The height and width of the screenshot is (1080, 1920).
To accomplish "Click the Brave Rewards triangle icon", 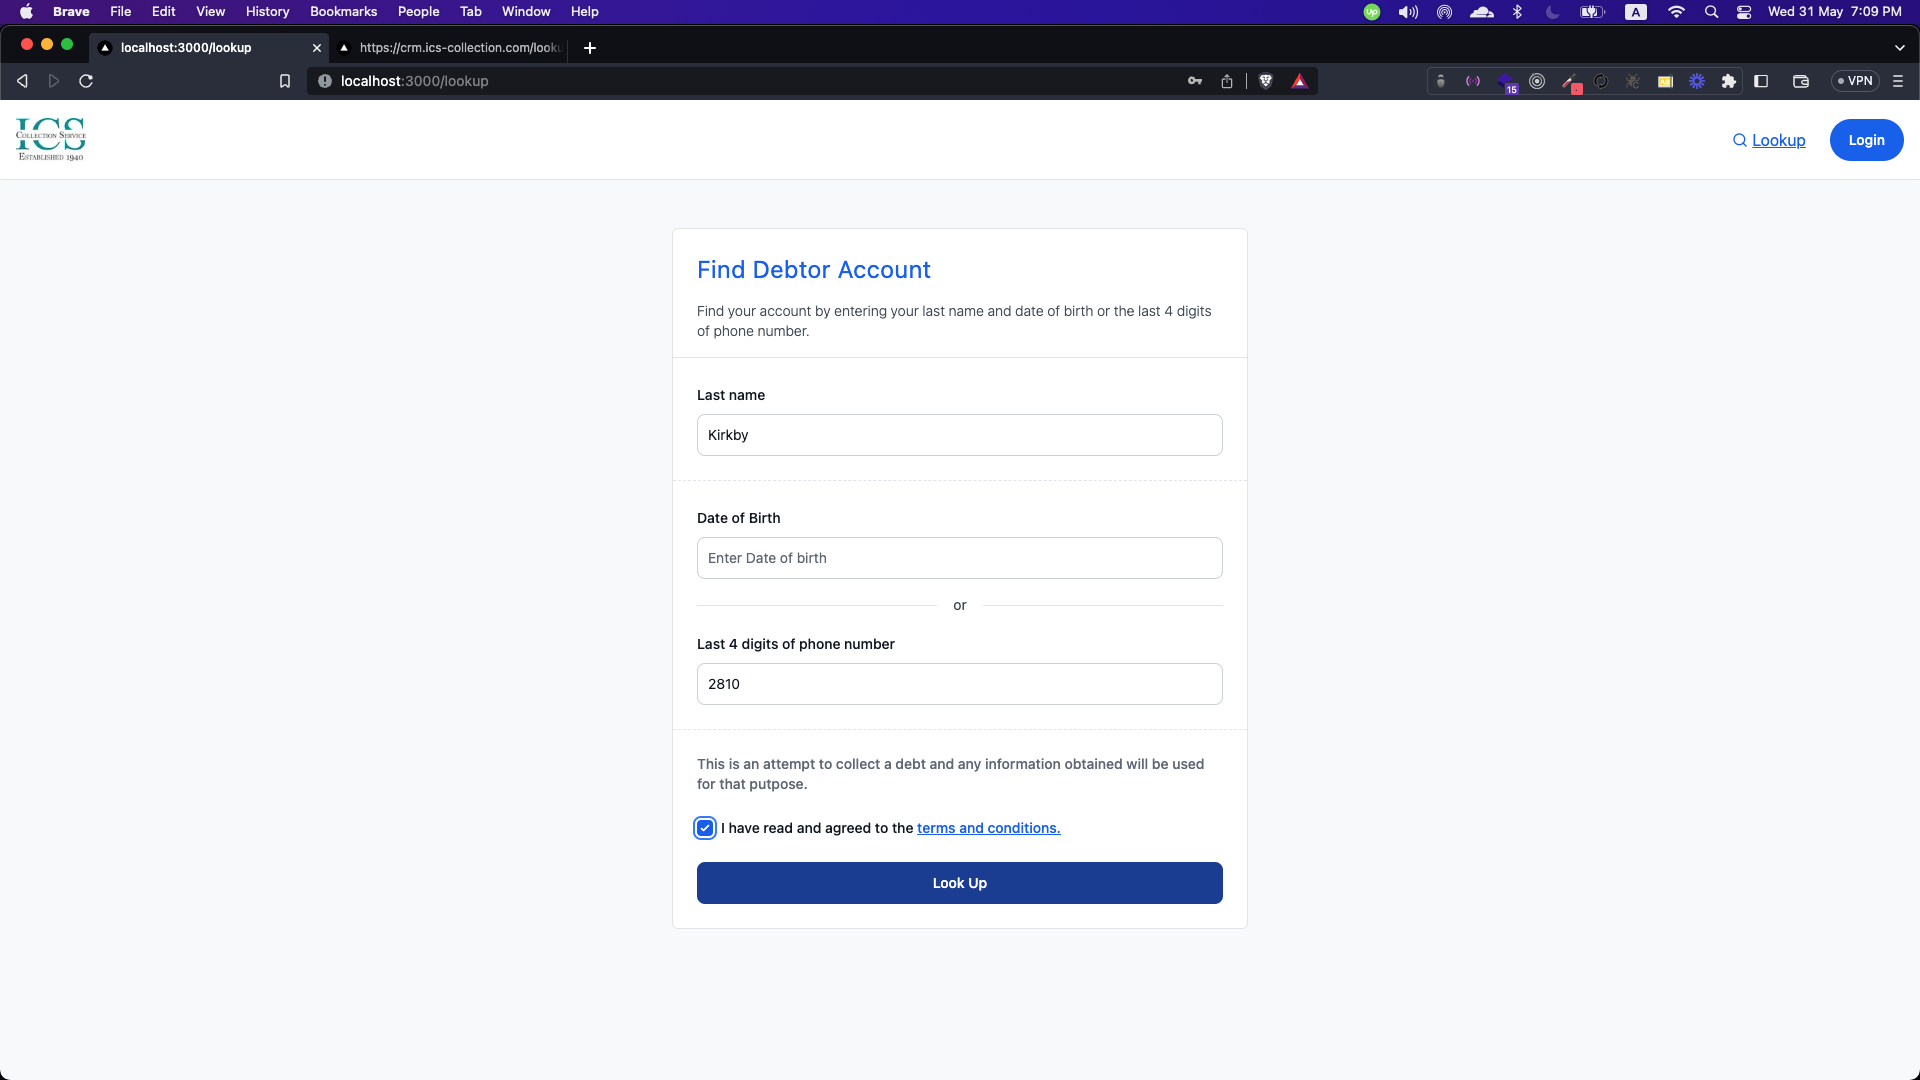I will pyautogui.click(x=1299, y=81).
